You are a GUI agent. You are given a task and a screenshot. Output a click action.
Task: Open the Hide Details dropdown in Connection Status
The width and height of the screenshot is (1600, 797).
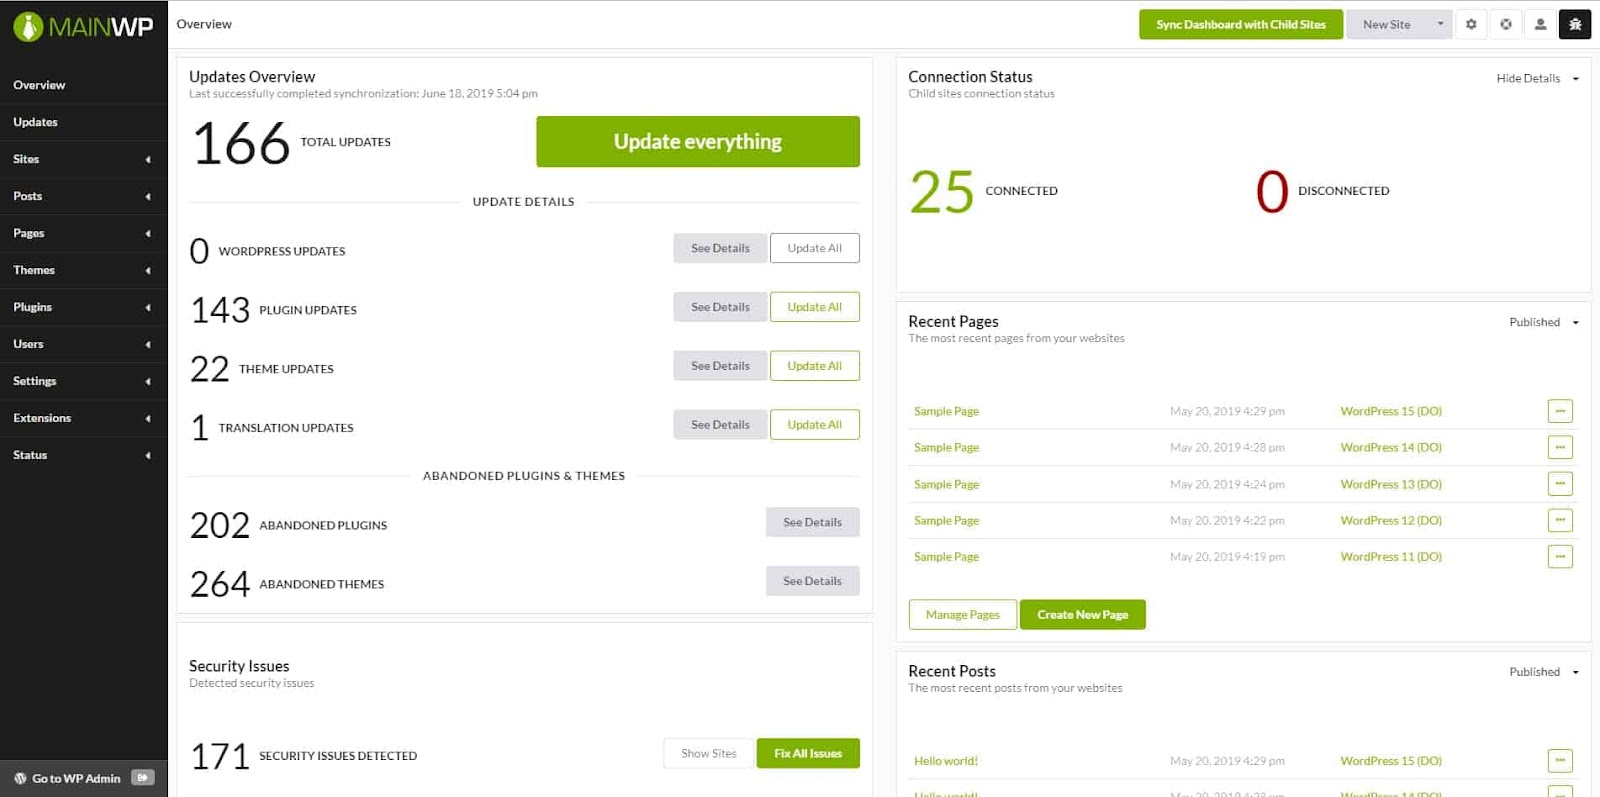point(1538,78)
